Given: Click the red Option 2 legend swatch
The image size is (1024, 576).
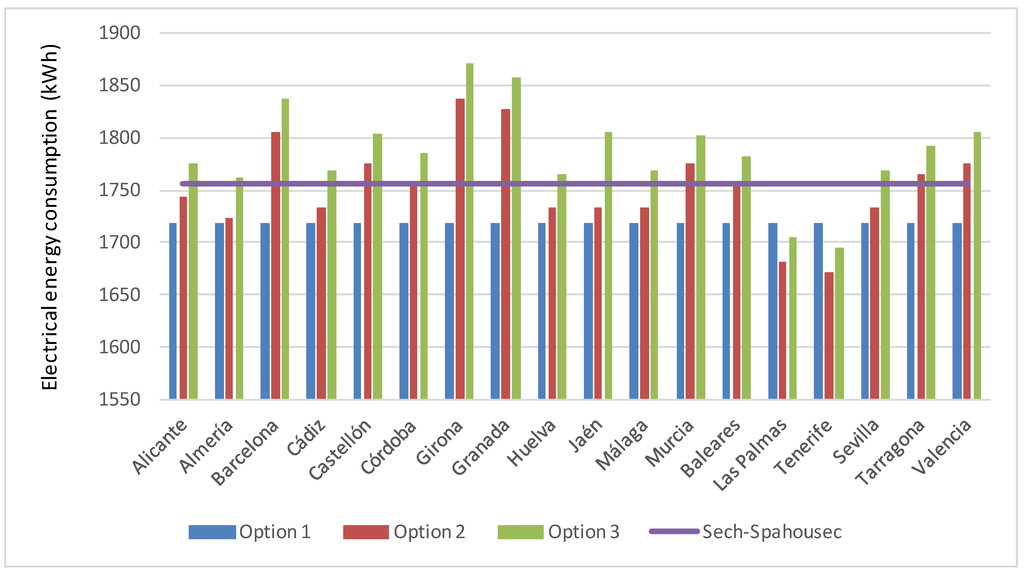Looking at the screenshot, I should pos(364,532).
